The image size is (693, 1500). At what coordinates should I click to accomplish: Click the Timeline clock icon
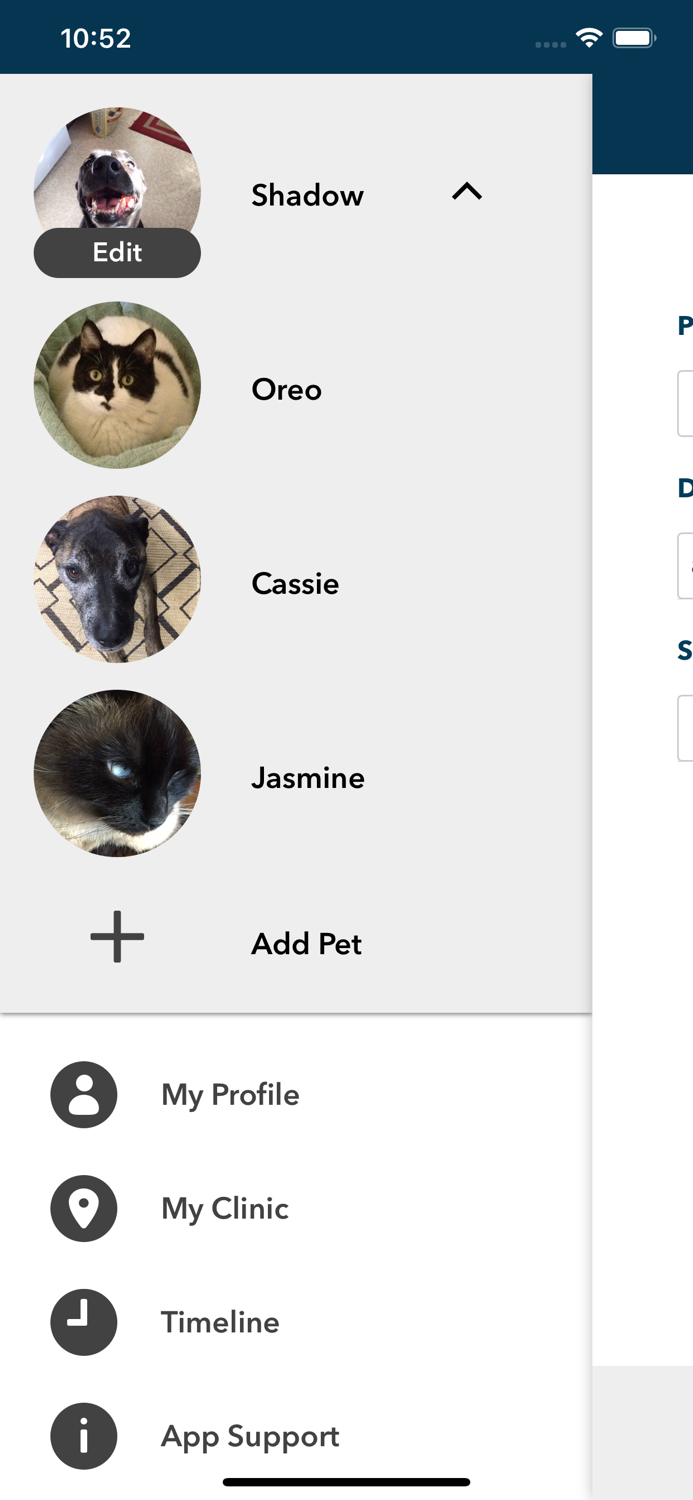tap(84, 1322)
